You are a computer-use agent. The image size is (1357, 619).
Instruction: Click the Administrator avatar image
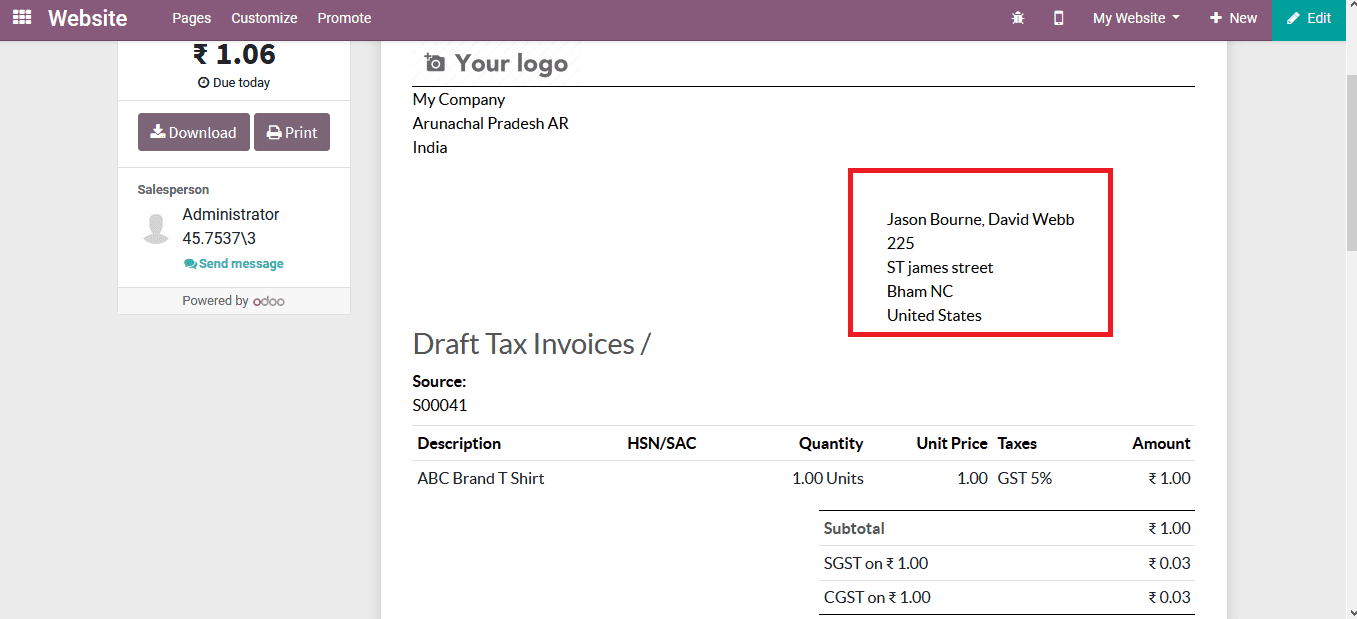point(156,228)
